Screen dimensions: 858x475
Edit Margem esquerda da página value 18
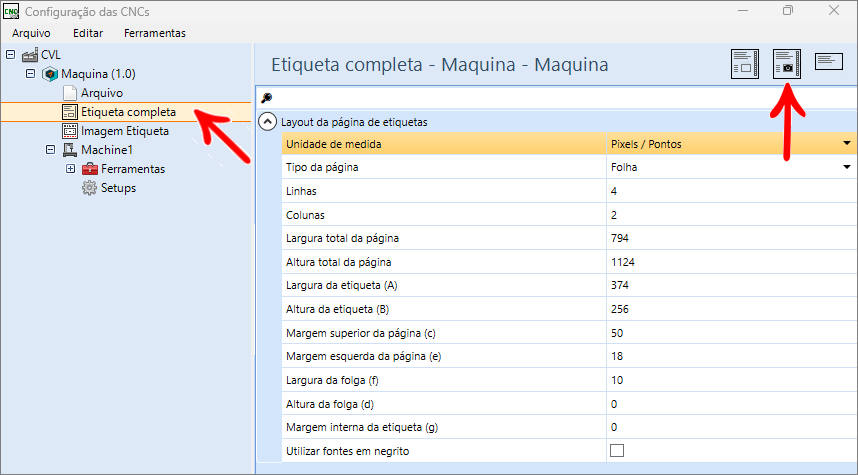click(x=731, y=356)
